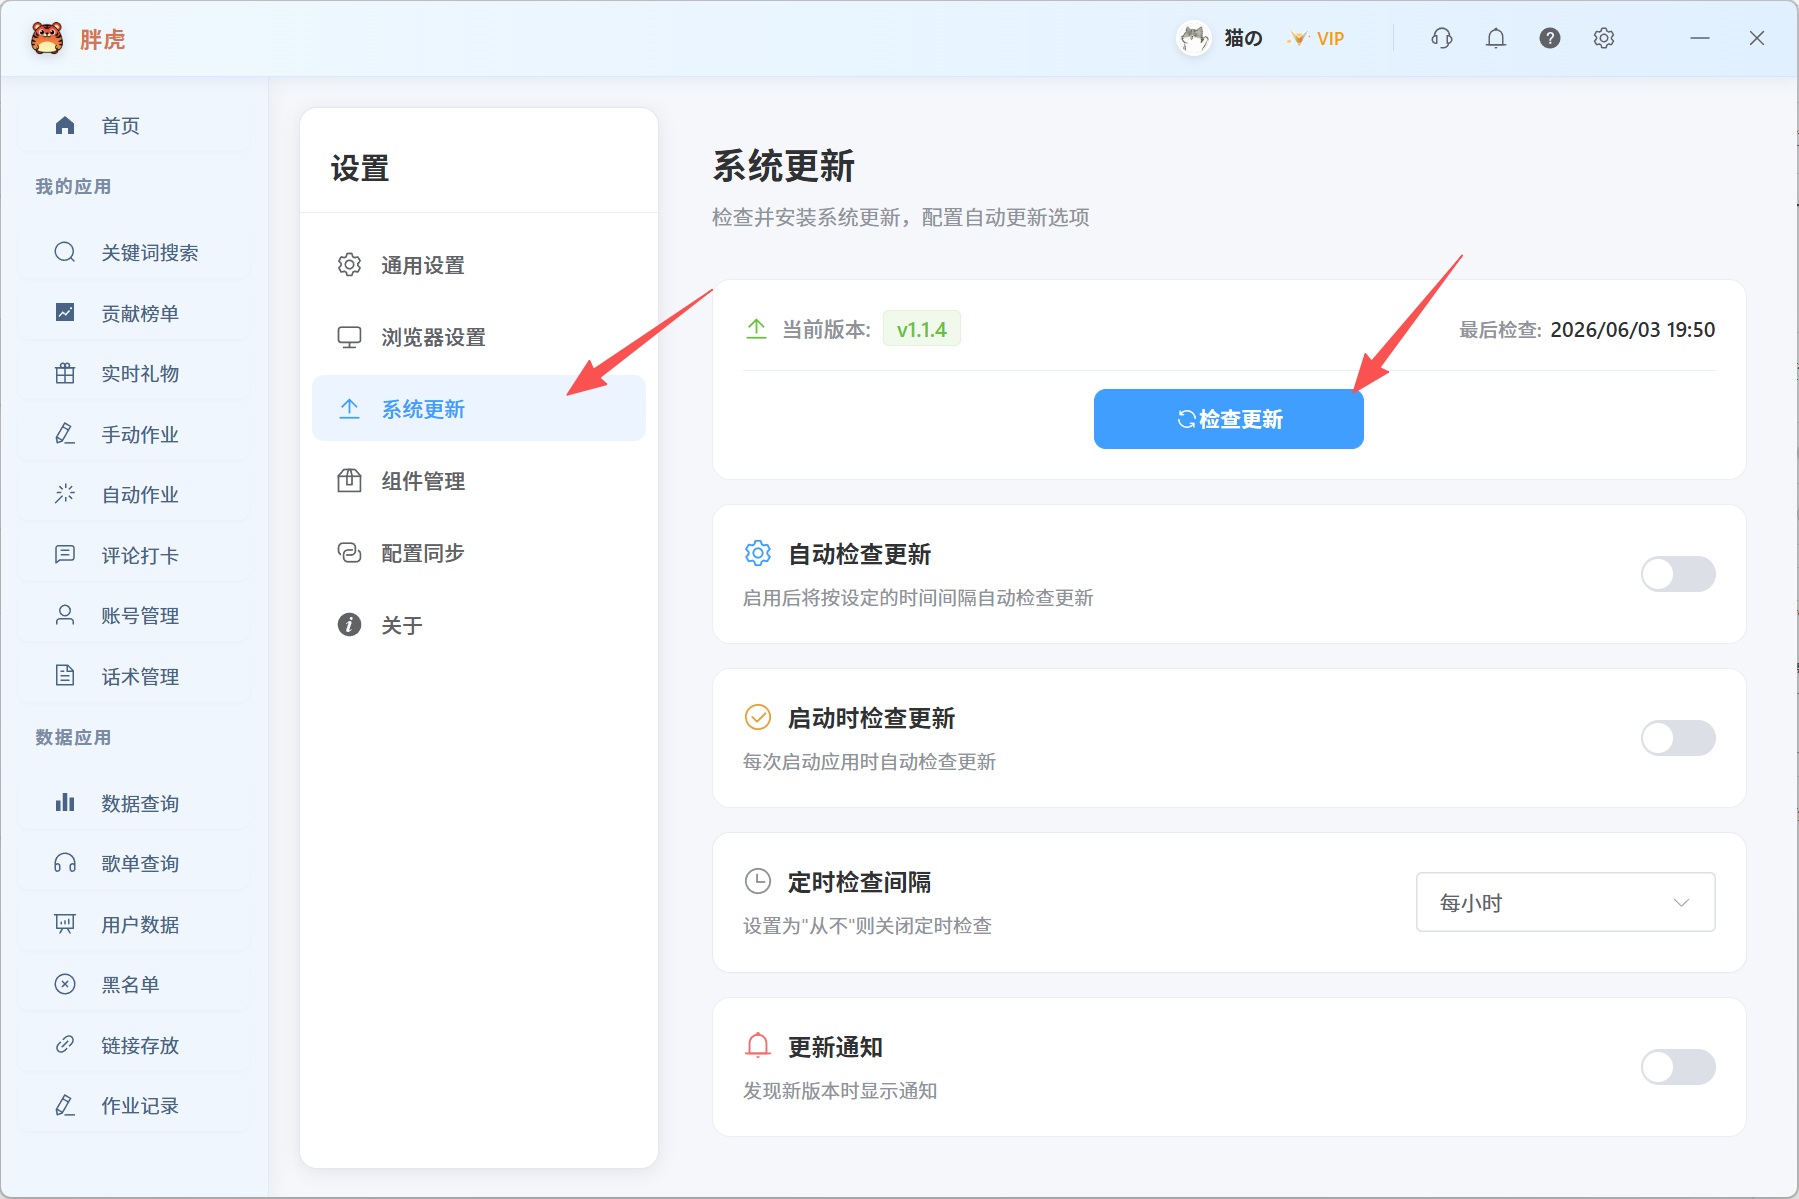Open 黑名单 circle-x icon

pos(65,984)
